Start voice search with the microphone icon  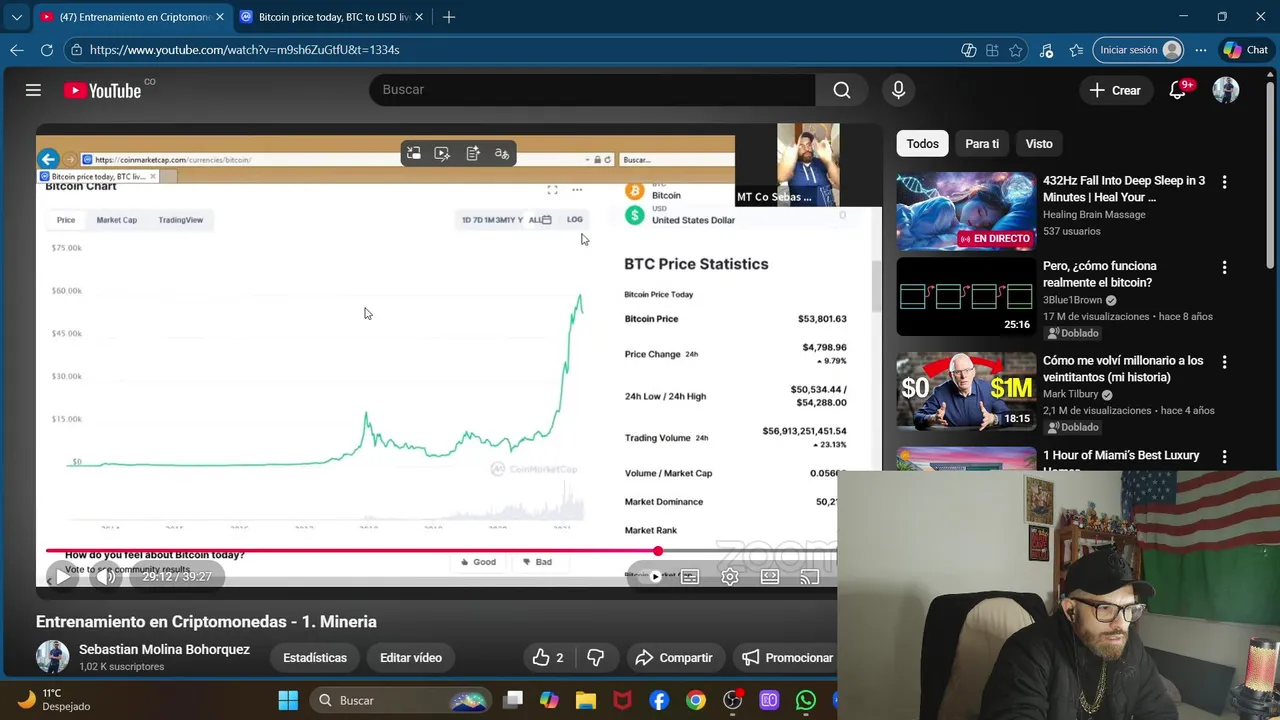[898, 90]
